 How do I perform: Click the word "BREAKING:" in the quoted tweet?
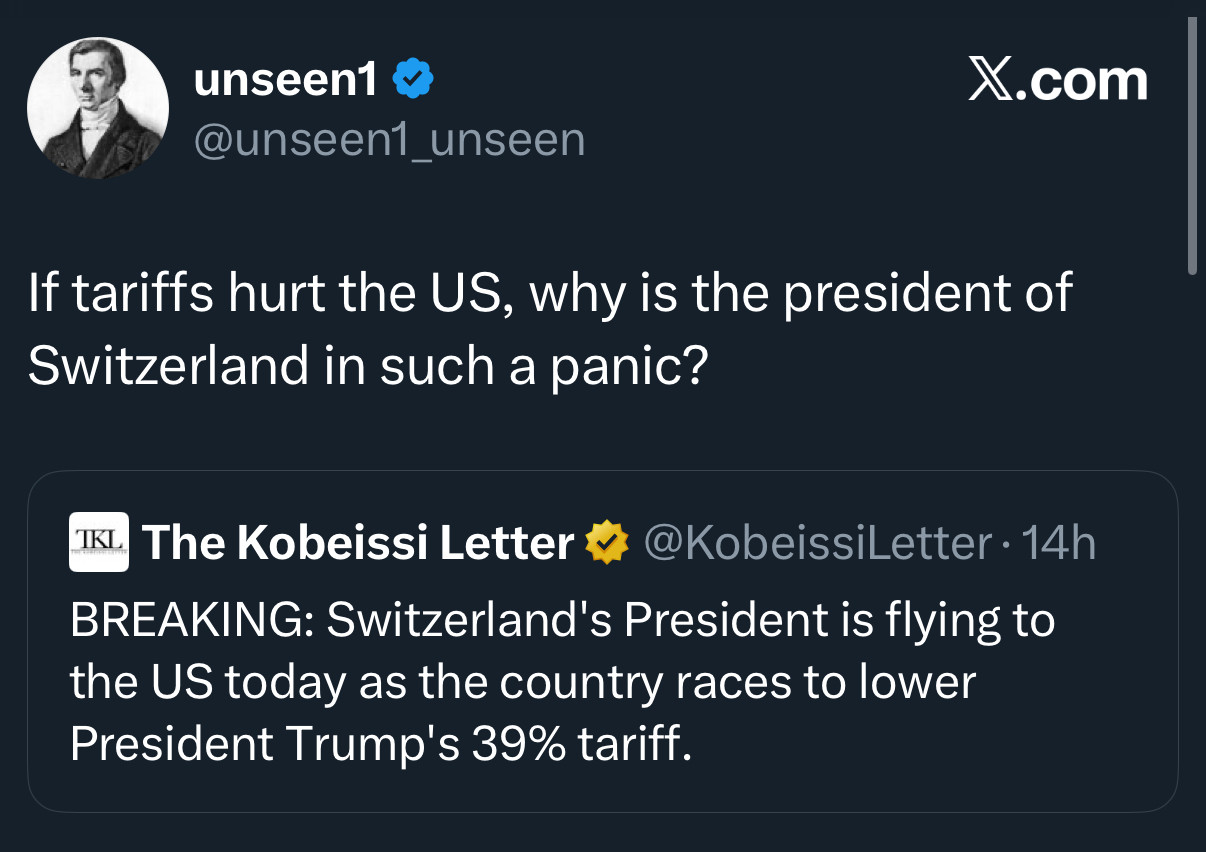[192, 620]
